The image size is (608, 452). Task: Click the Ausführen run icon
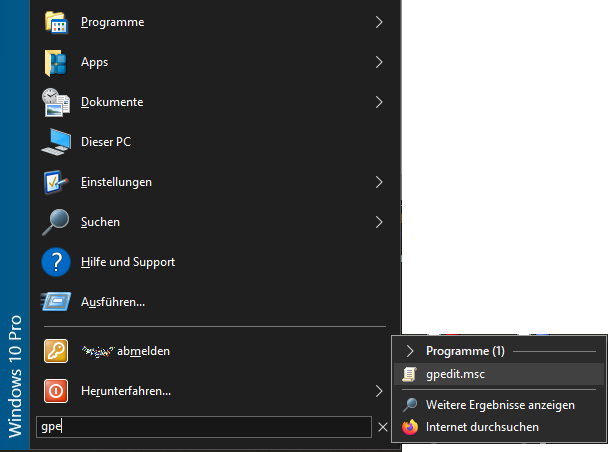pyautogui.click(x=56, y=302)
